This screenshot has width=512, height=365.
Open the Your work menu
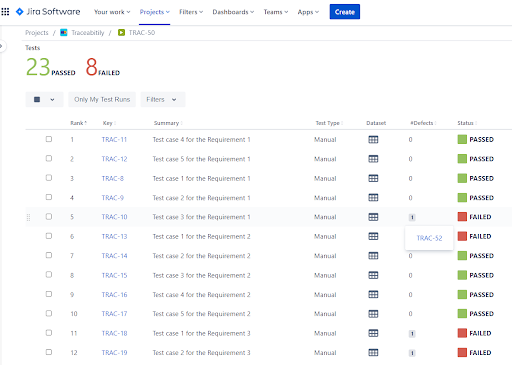112,12
